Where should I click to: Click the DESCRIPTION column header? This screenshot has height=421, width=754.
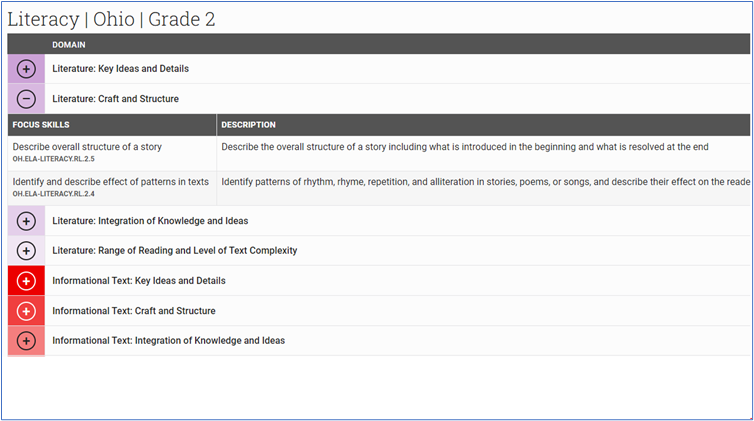point(248,125)
